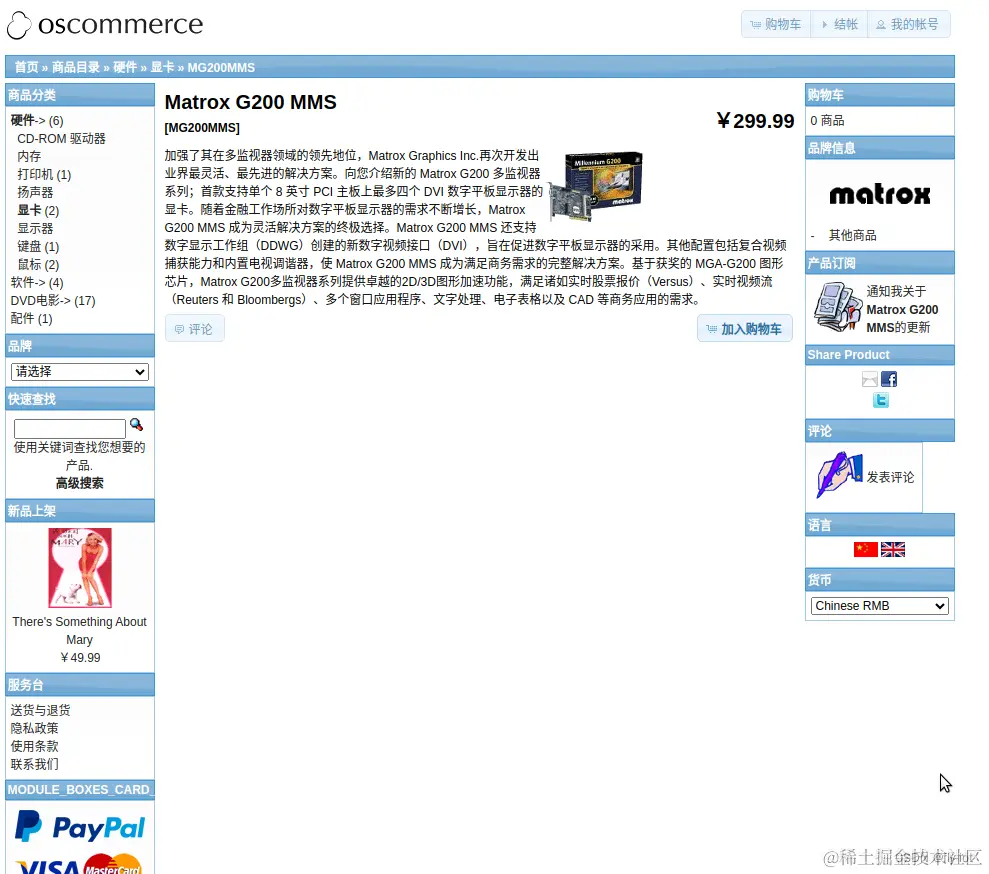Open 我的帐号 from the top navigation
This screenshot has width=989, height=874.
coord(908,24)
